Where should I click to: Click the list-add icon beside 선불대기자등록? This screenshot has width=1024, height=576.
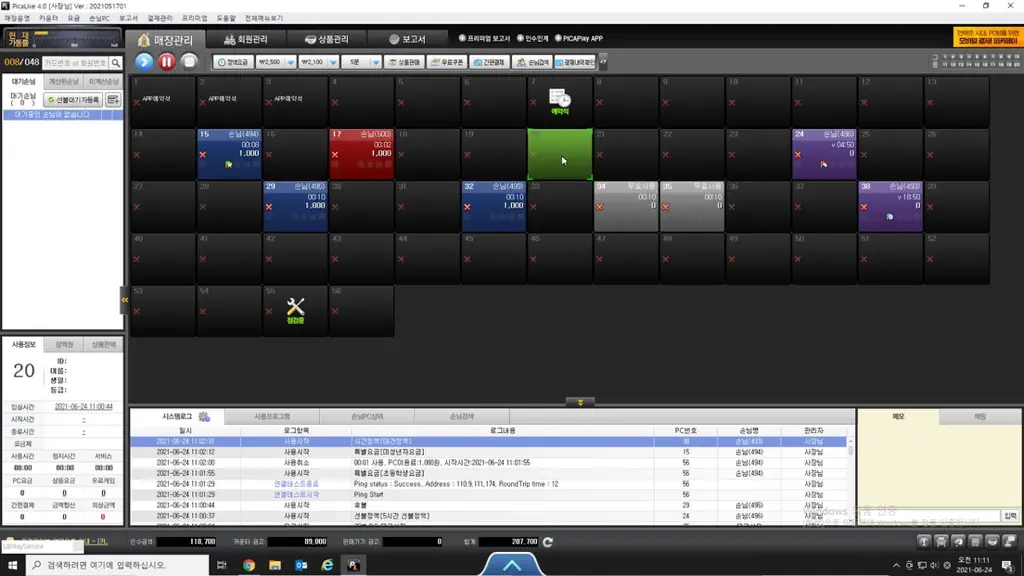pos(113,99)
